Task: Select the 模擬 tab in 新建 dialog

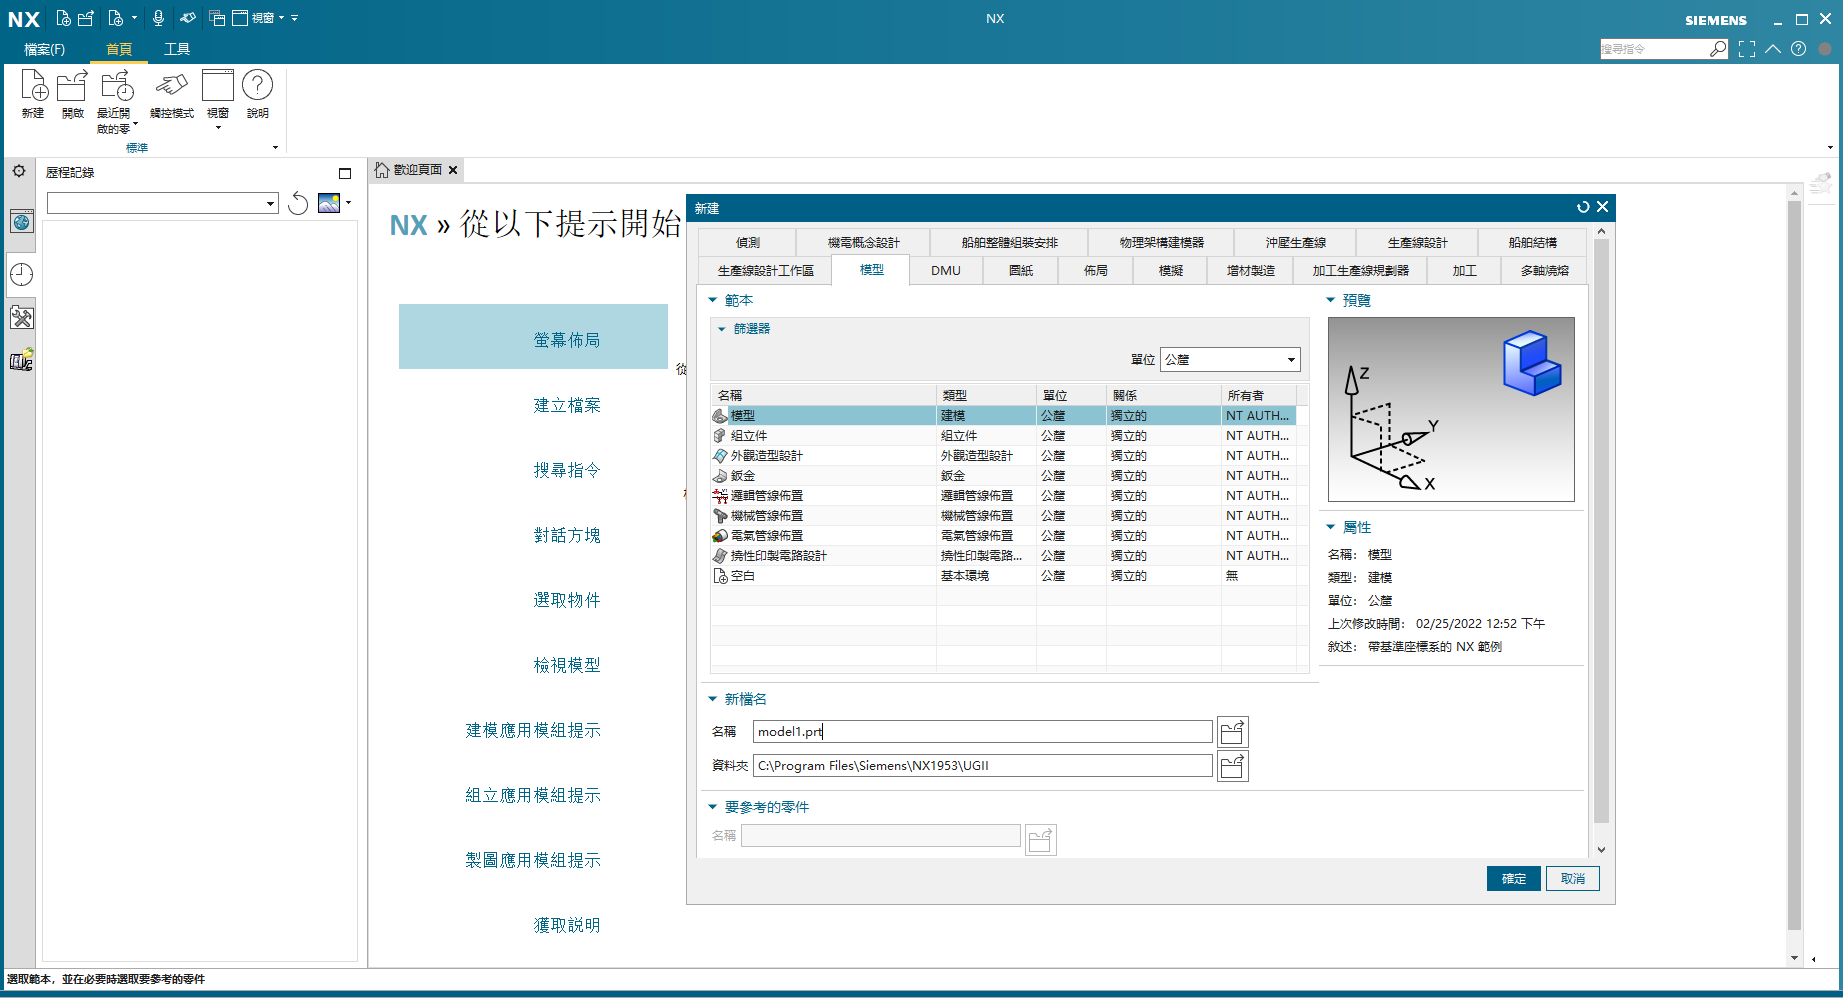Action: coord(1171,271)
